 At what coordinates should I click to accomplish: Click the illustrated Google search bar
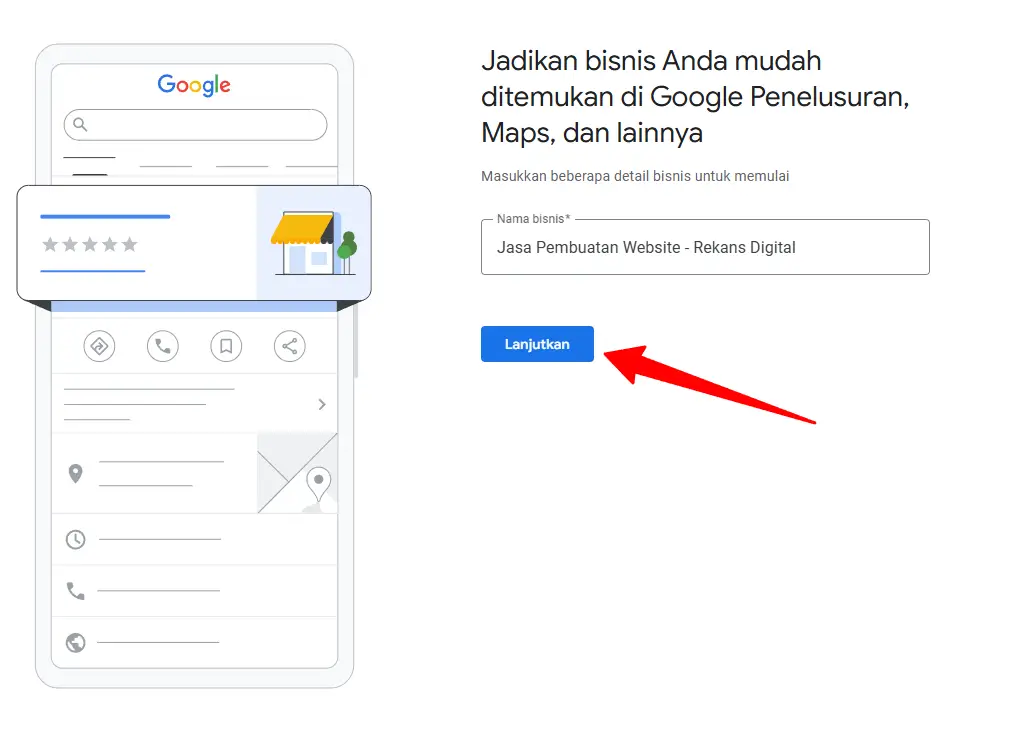click(195, 125)
